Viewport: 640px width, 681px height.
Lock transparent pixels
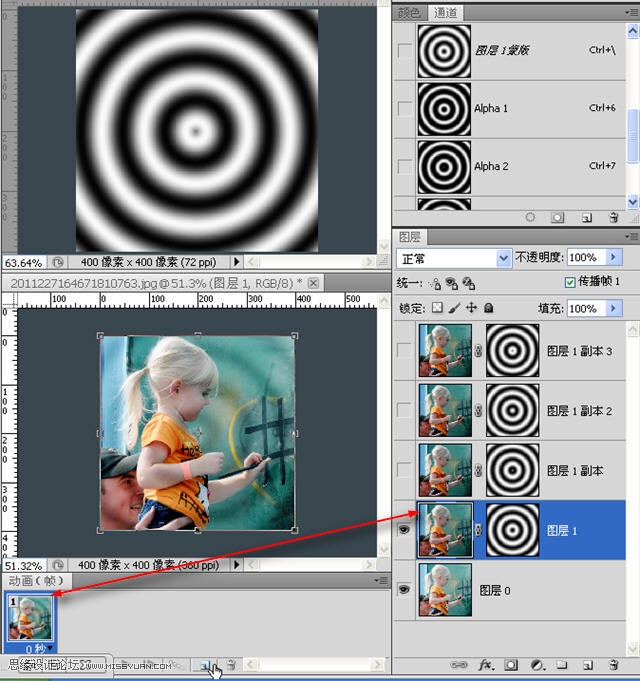[x=437, y=308]
